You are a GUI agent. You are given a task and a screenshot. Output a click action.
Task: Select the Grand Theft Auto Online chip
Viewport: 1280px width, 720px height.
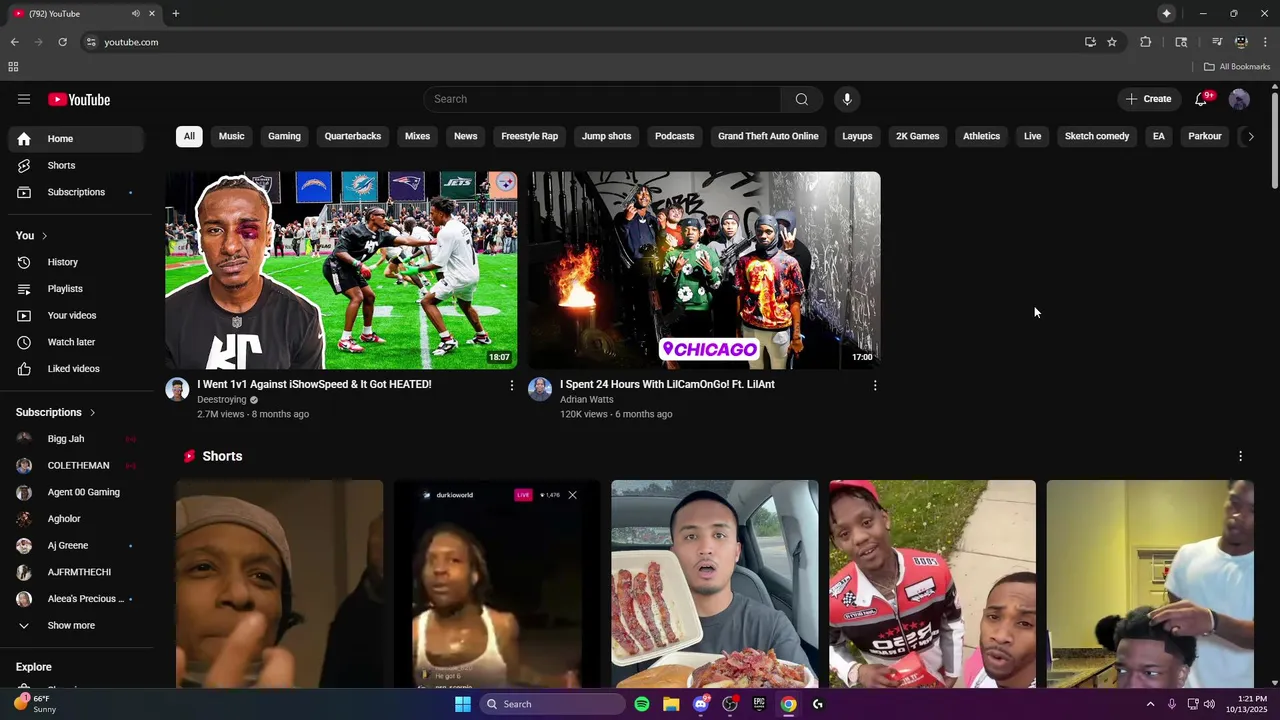768,136
